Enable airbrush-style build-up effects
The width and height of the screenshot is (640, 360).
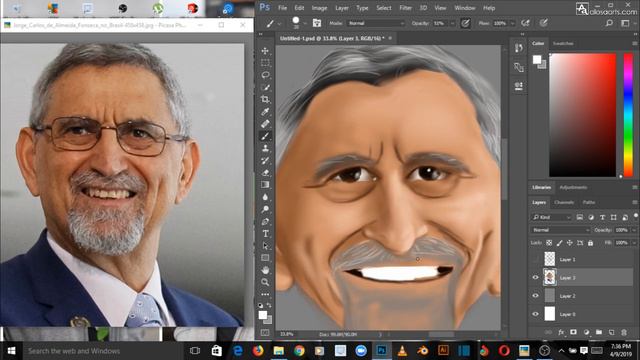coord(526,23)
